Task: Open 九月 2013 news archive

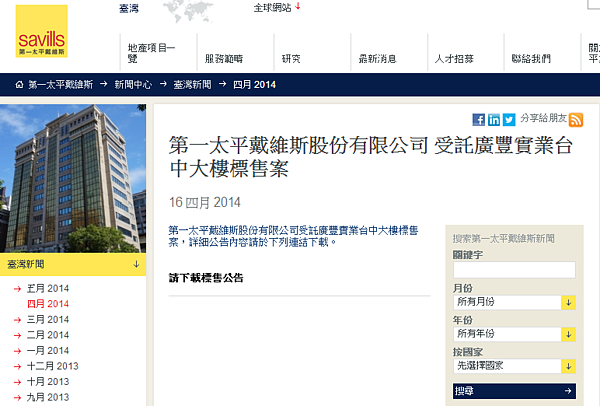Action: pyautogui.click(x=48, y=397)
